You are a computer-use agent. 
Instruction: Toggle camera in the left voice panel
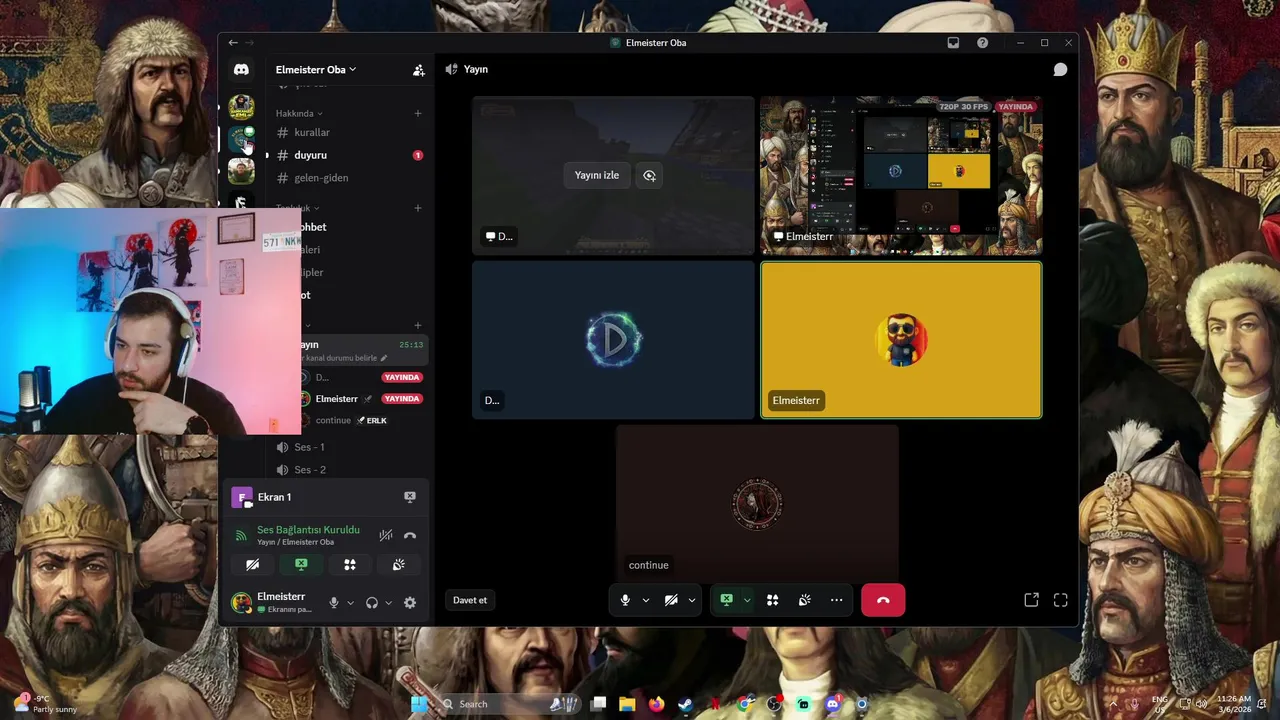point(253,565)
